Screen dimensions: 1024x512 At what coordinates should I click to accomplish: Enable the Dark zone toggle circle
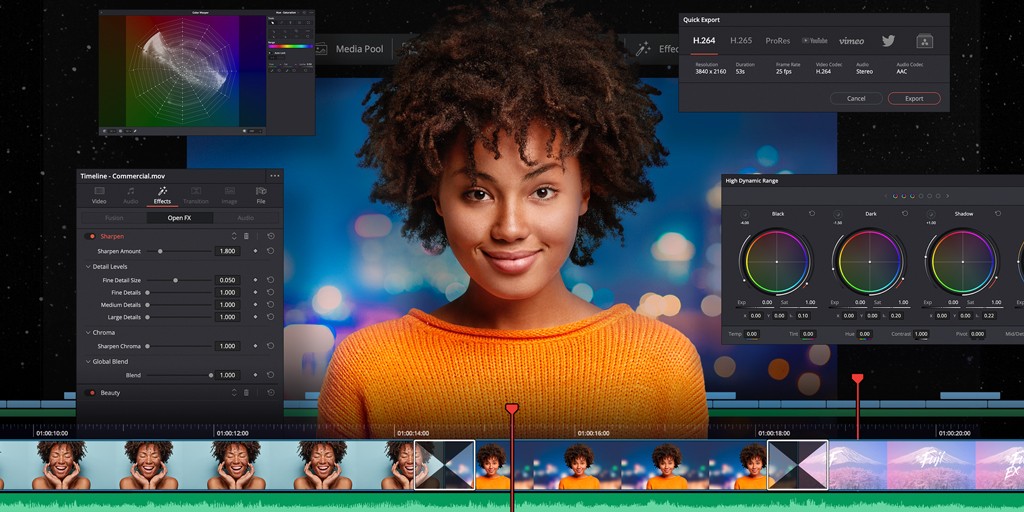pyautogui.click(x=838, y=214)
